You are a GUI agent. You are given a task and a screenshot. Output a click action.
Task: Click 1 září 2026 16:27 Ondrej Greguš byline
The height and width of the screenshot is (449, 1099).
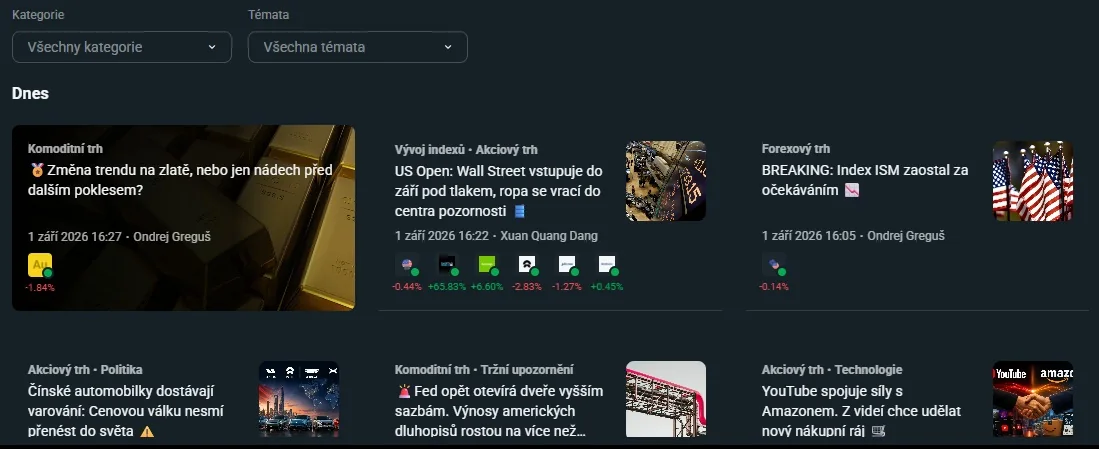(119, 236)
